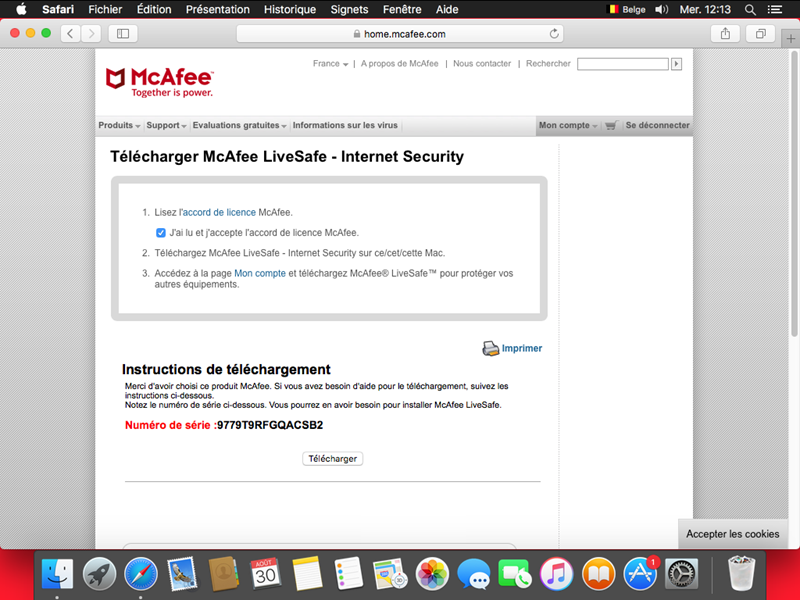Open the Mail stamp icon in dock
This screenshot has width=800, height=600.
tap(182, 574)
